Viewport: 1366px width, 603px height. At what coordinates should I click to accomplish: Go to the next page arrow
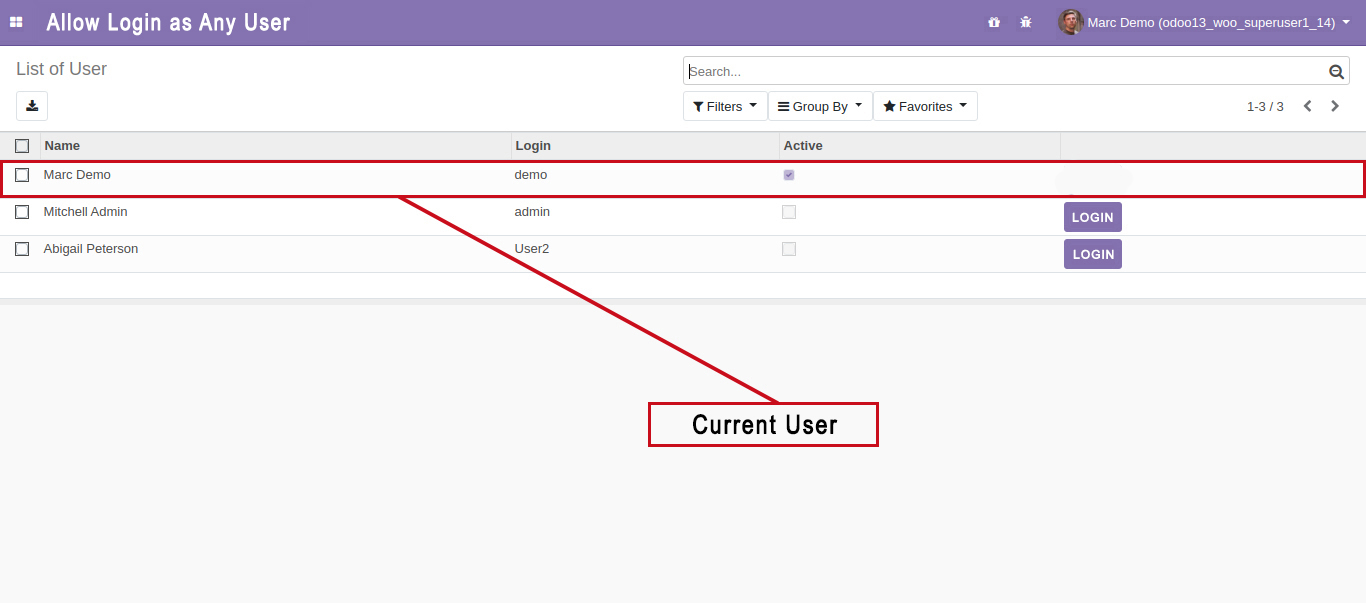tap(1335, 106)
